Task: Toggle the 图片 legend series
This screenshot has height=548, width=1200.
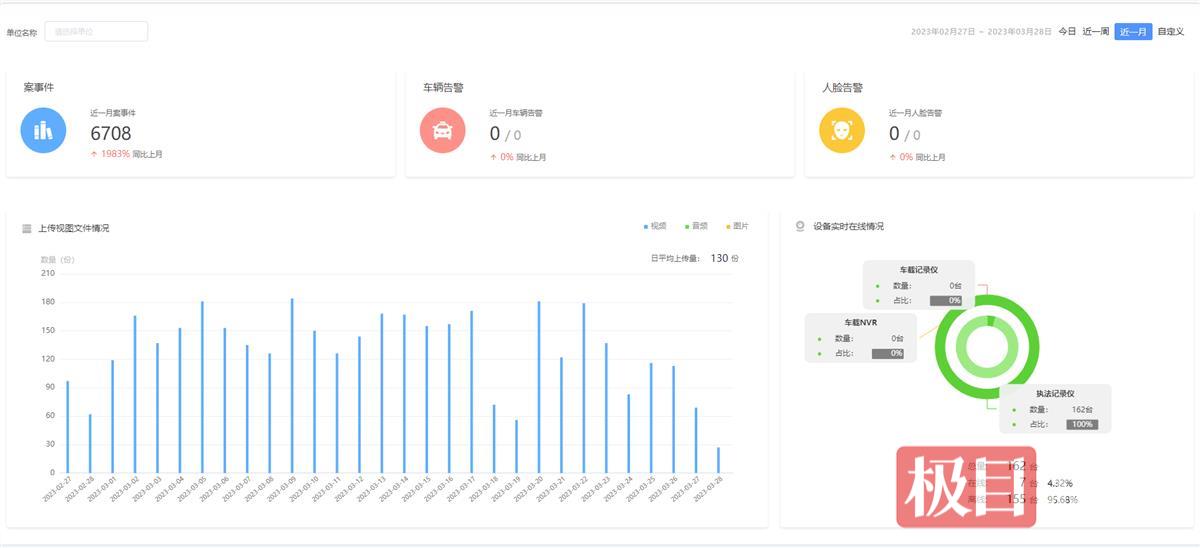Action: [736, 226]
